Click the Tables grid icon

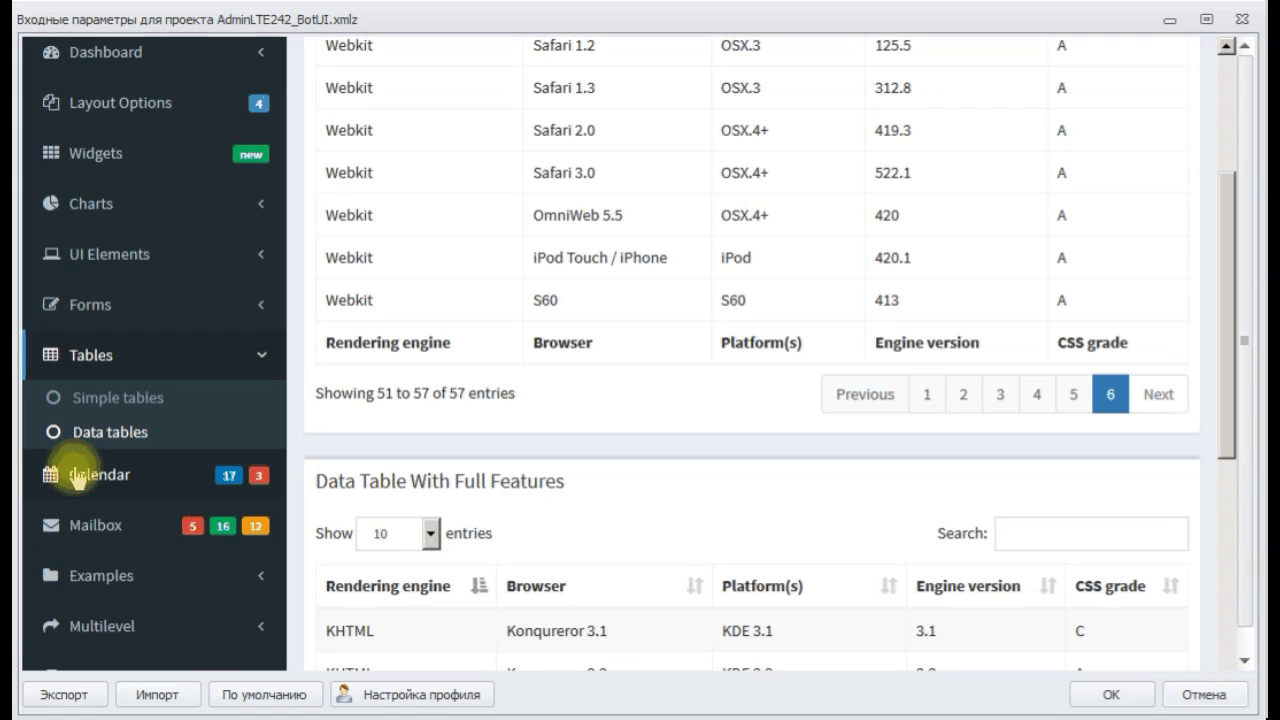point(51,355)
